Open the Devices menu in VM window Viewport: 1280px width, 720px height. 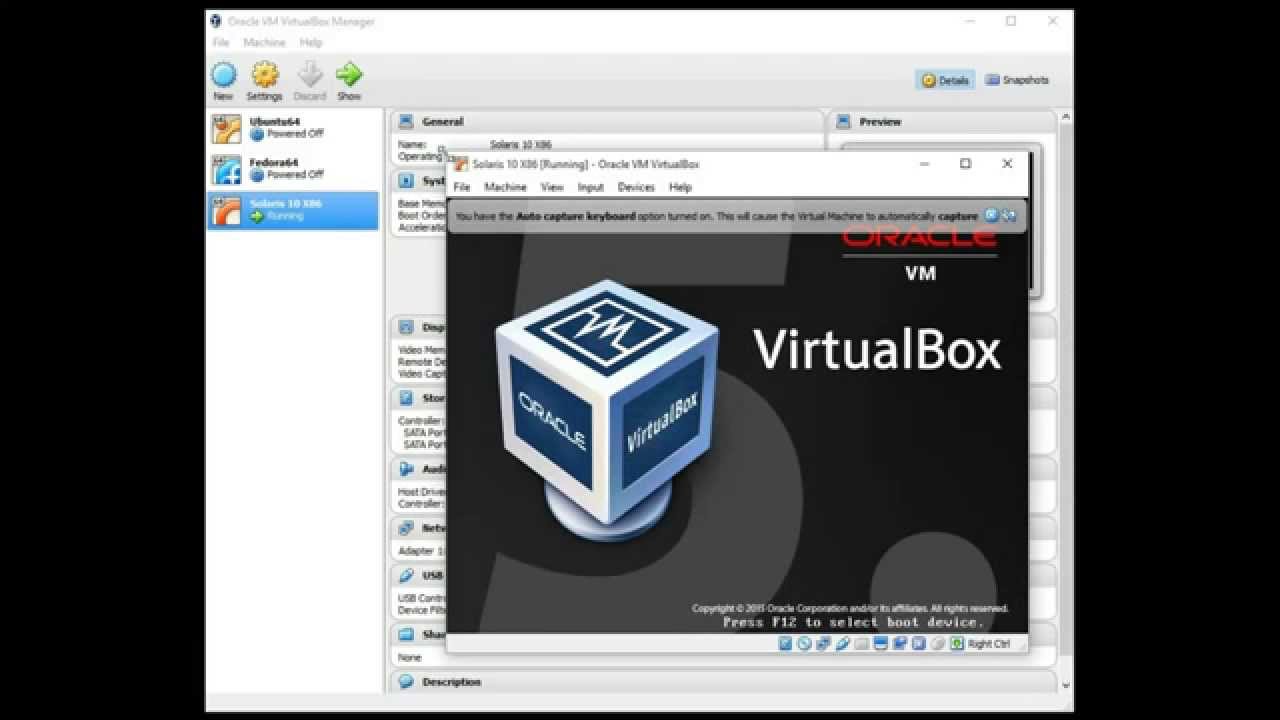[636, 187]
